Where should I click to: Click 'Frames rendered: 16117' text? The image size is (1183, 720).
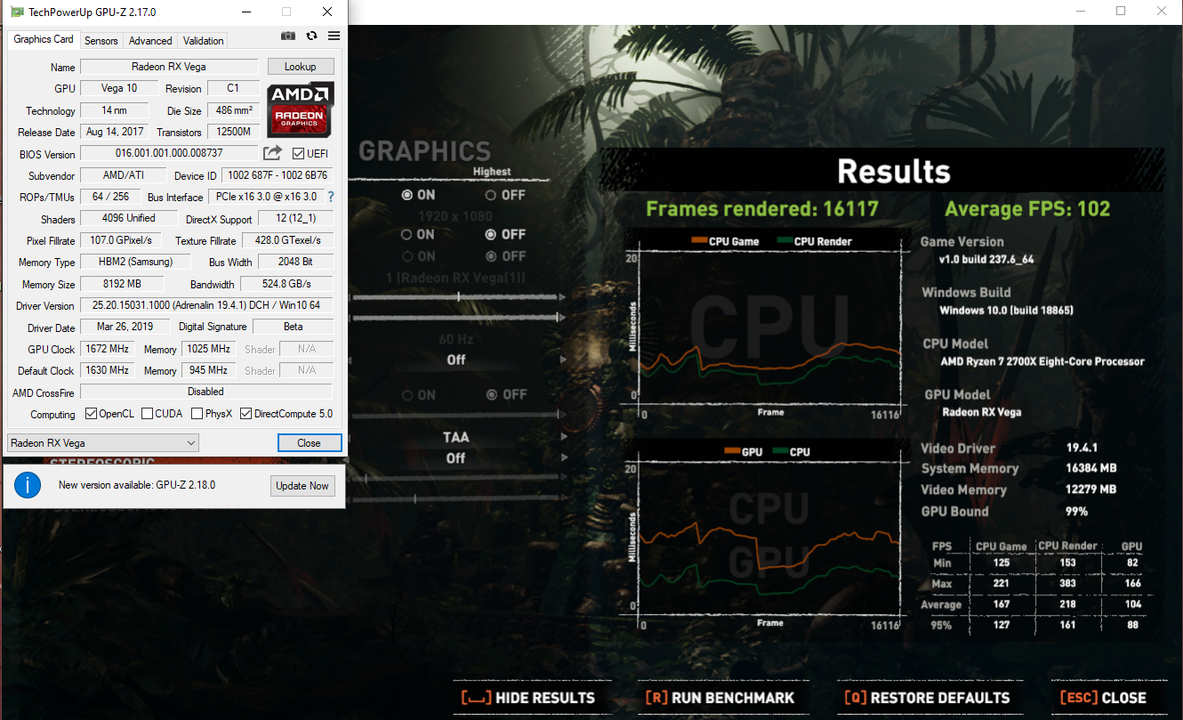(x=762, y=209)
